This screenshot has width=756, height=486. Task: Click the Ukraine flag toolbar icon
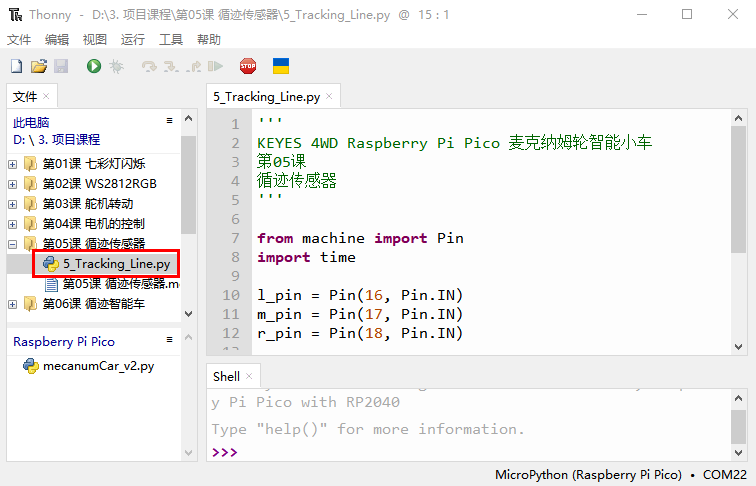tap(281, 66)
